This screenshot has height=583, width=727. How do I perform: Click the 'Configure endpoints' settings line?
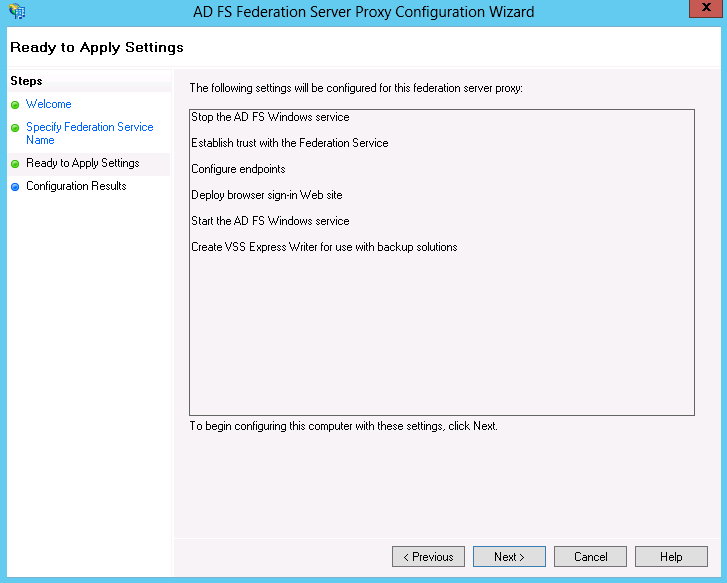238,169
